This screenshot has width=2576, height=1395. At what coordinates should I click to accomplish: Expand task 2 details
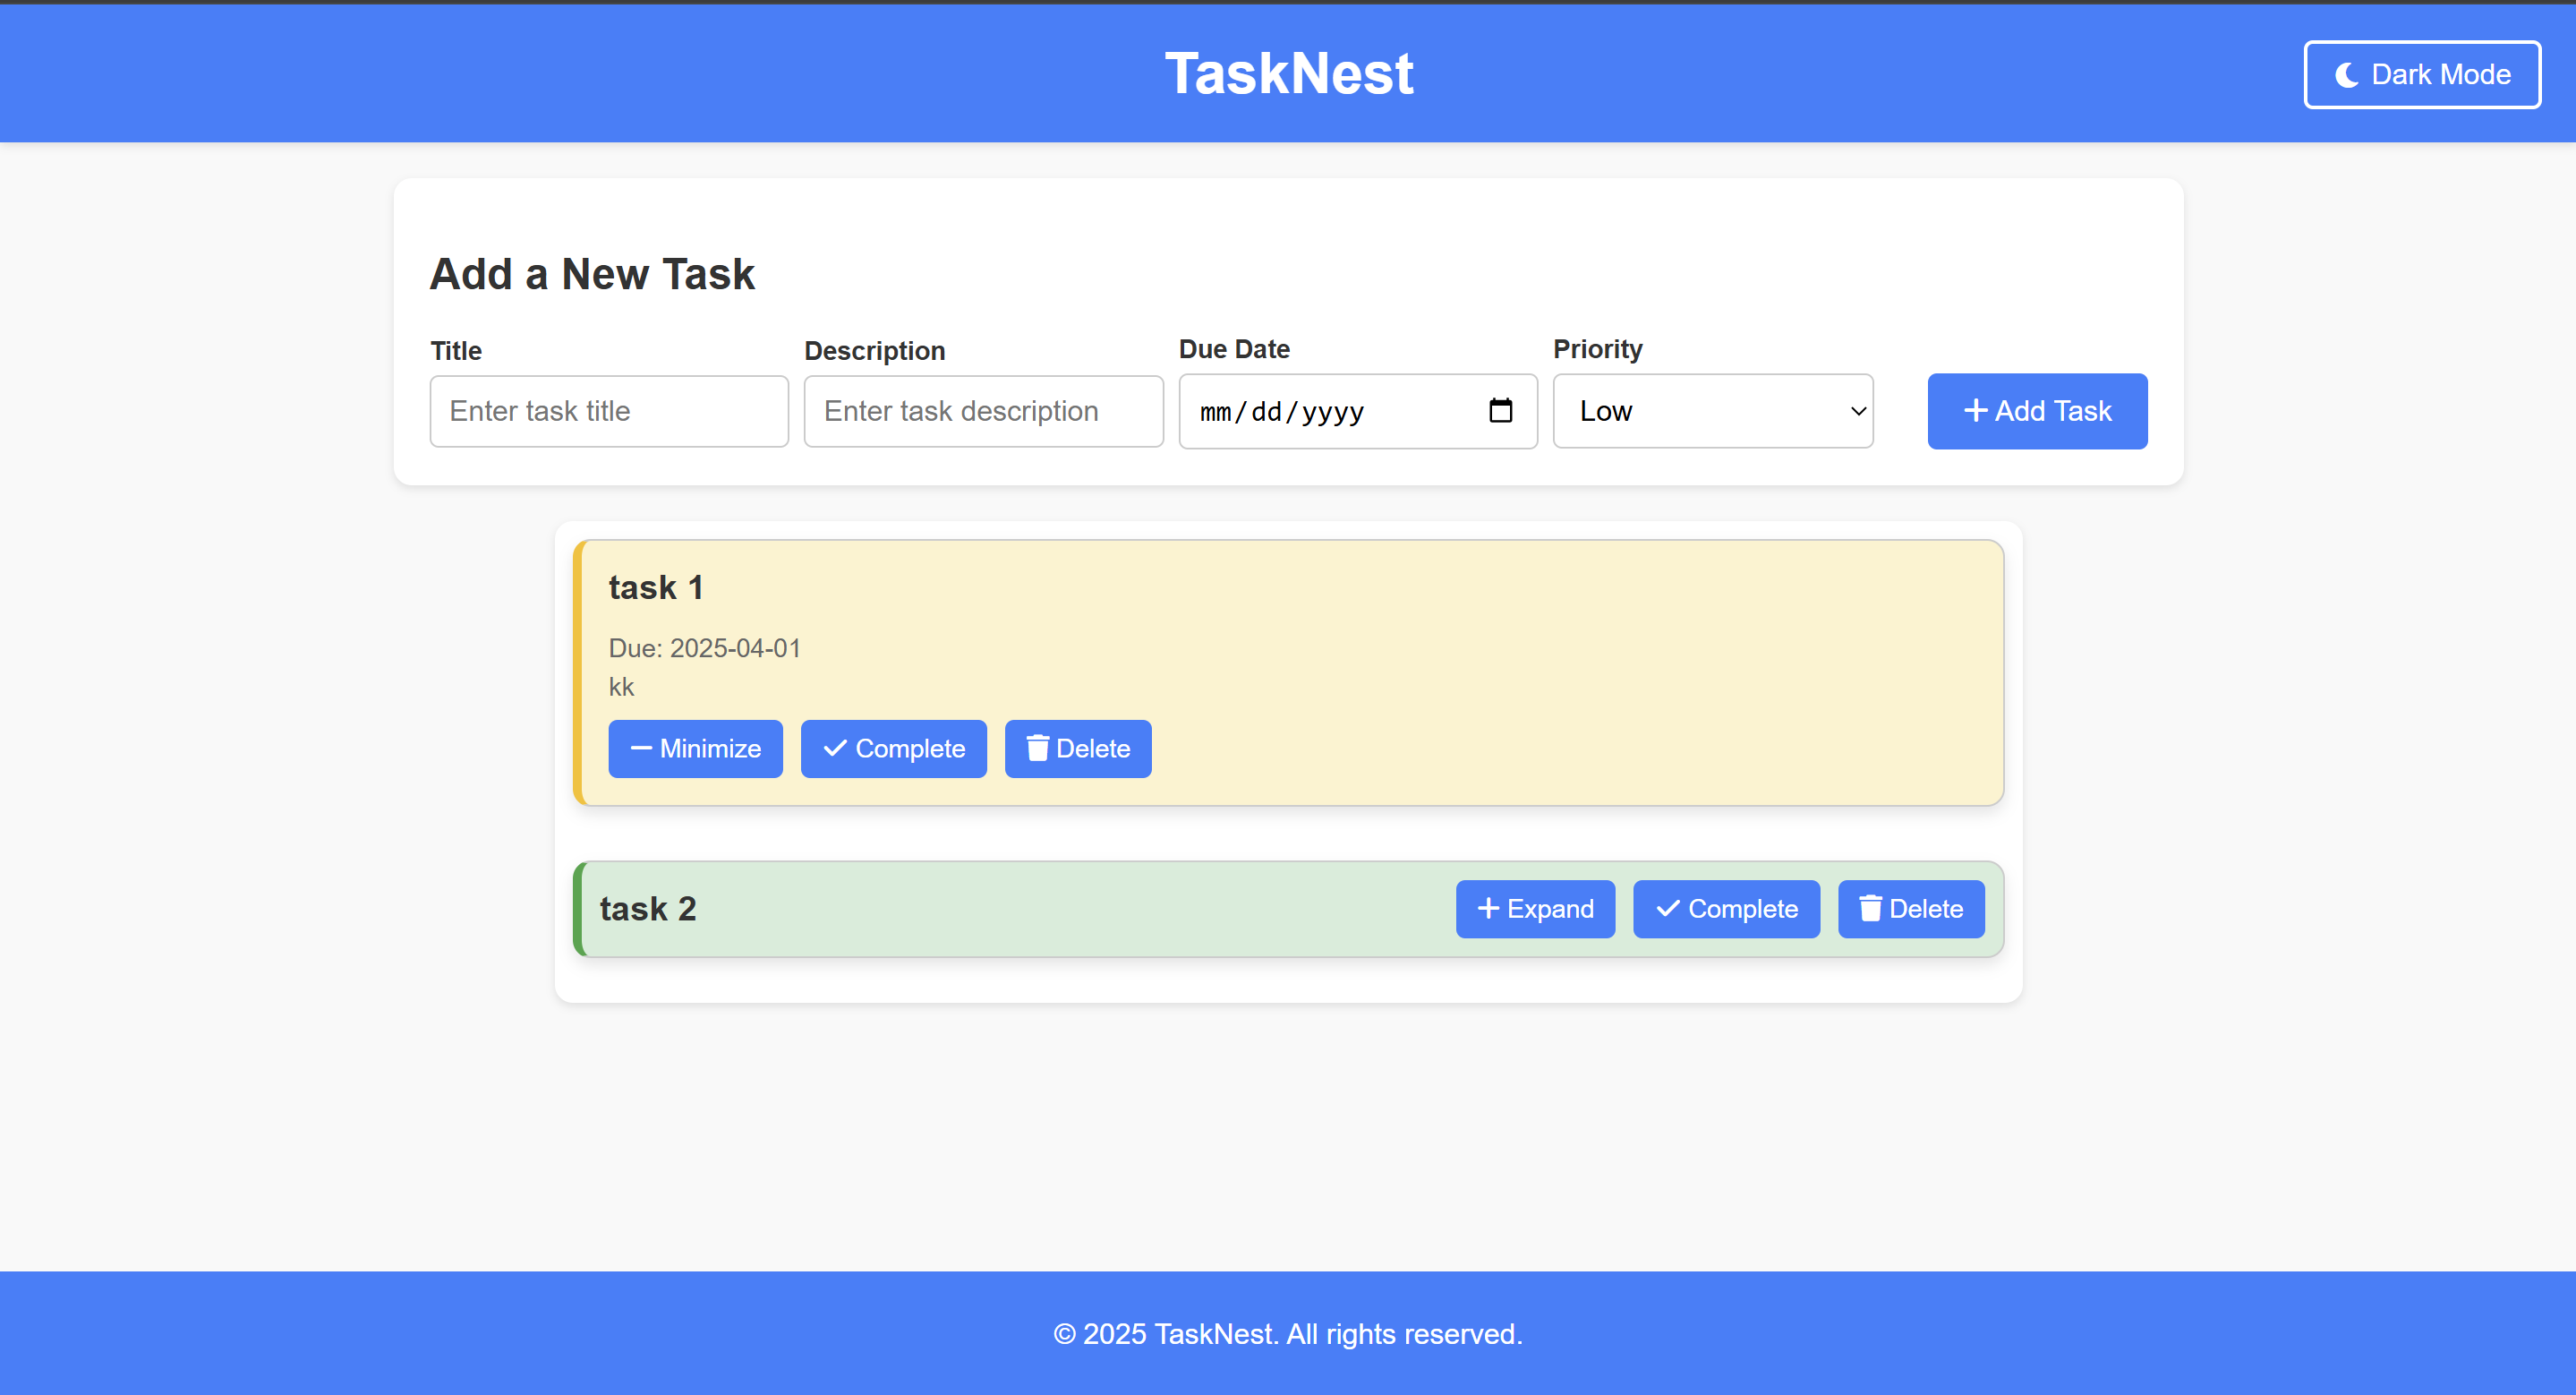(x=1534, y=909)
